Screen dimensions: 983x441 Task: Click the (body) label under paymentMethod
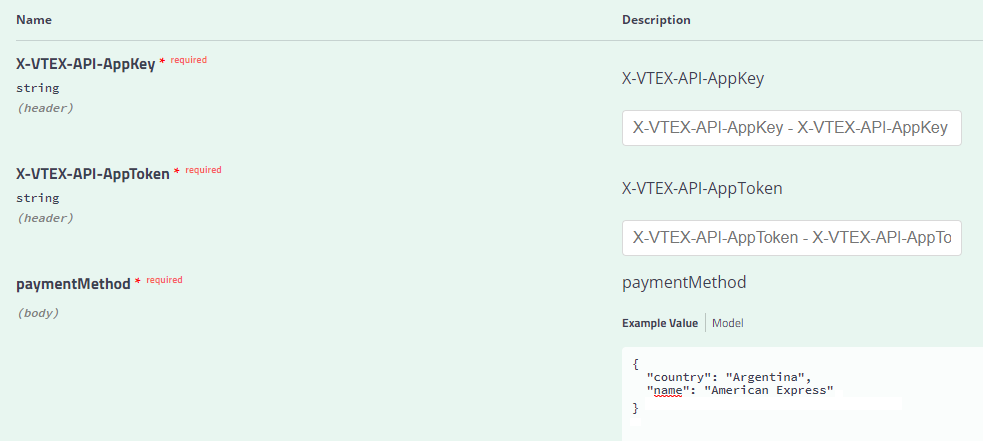click(x=37, y=313)
